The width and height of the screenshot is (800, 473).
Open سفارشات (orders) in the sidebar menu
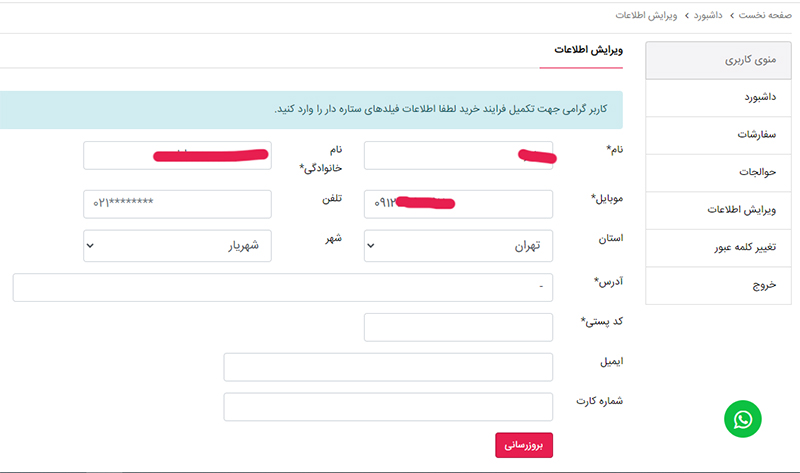(x=718, y=135)
